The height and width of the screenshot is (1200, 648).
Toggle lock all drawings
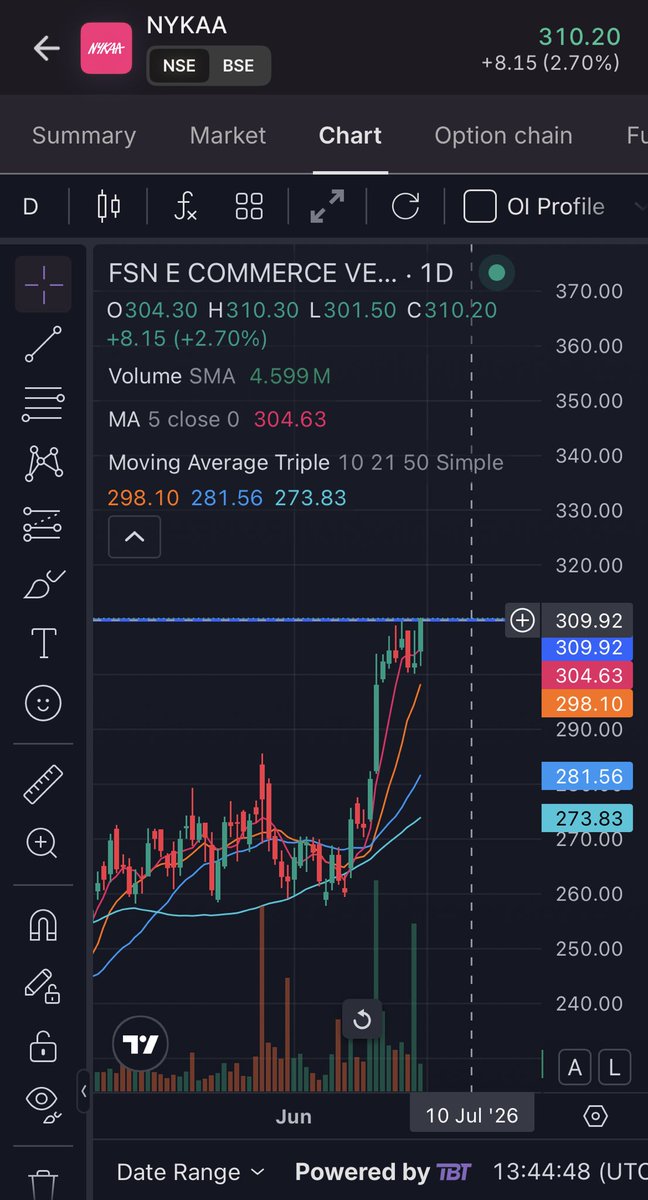43,1046
